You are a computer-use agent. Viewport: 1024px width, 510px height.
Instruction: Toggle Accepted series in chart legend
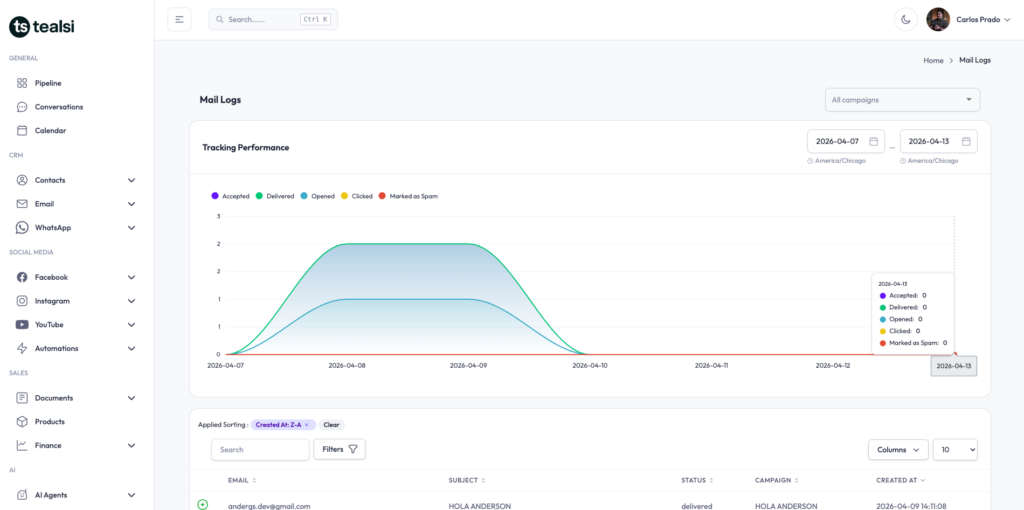(x=230, y=196)
